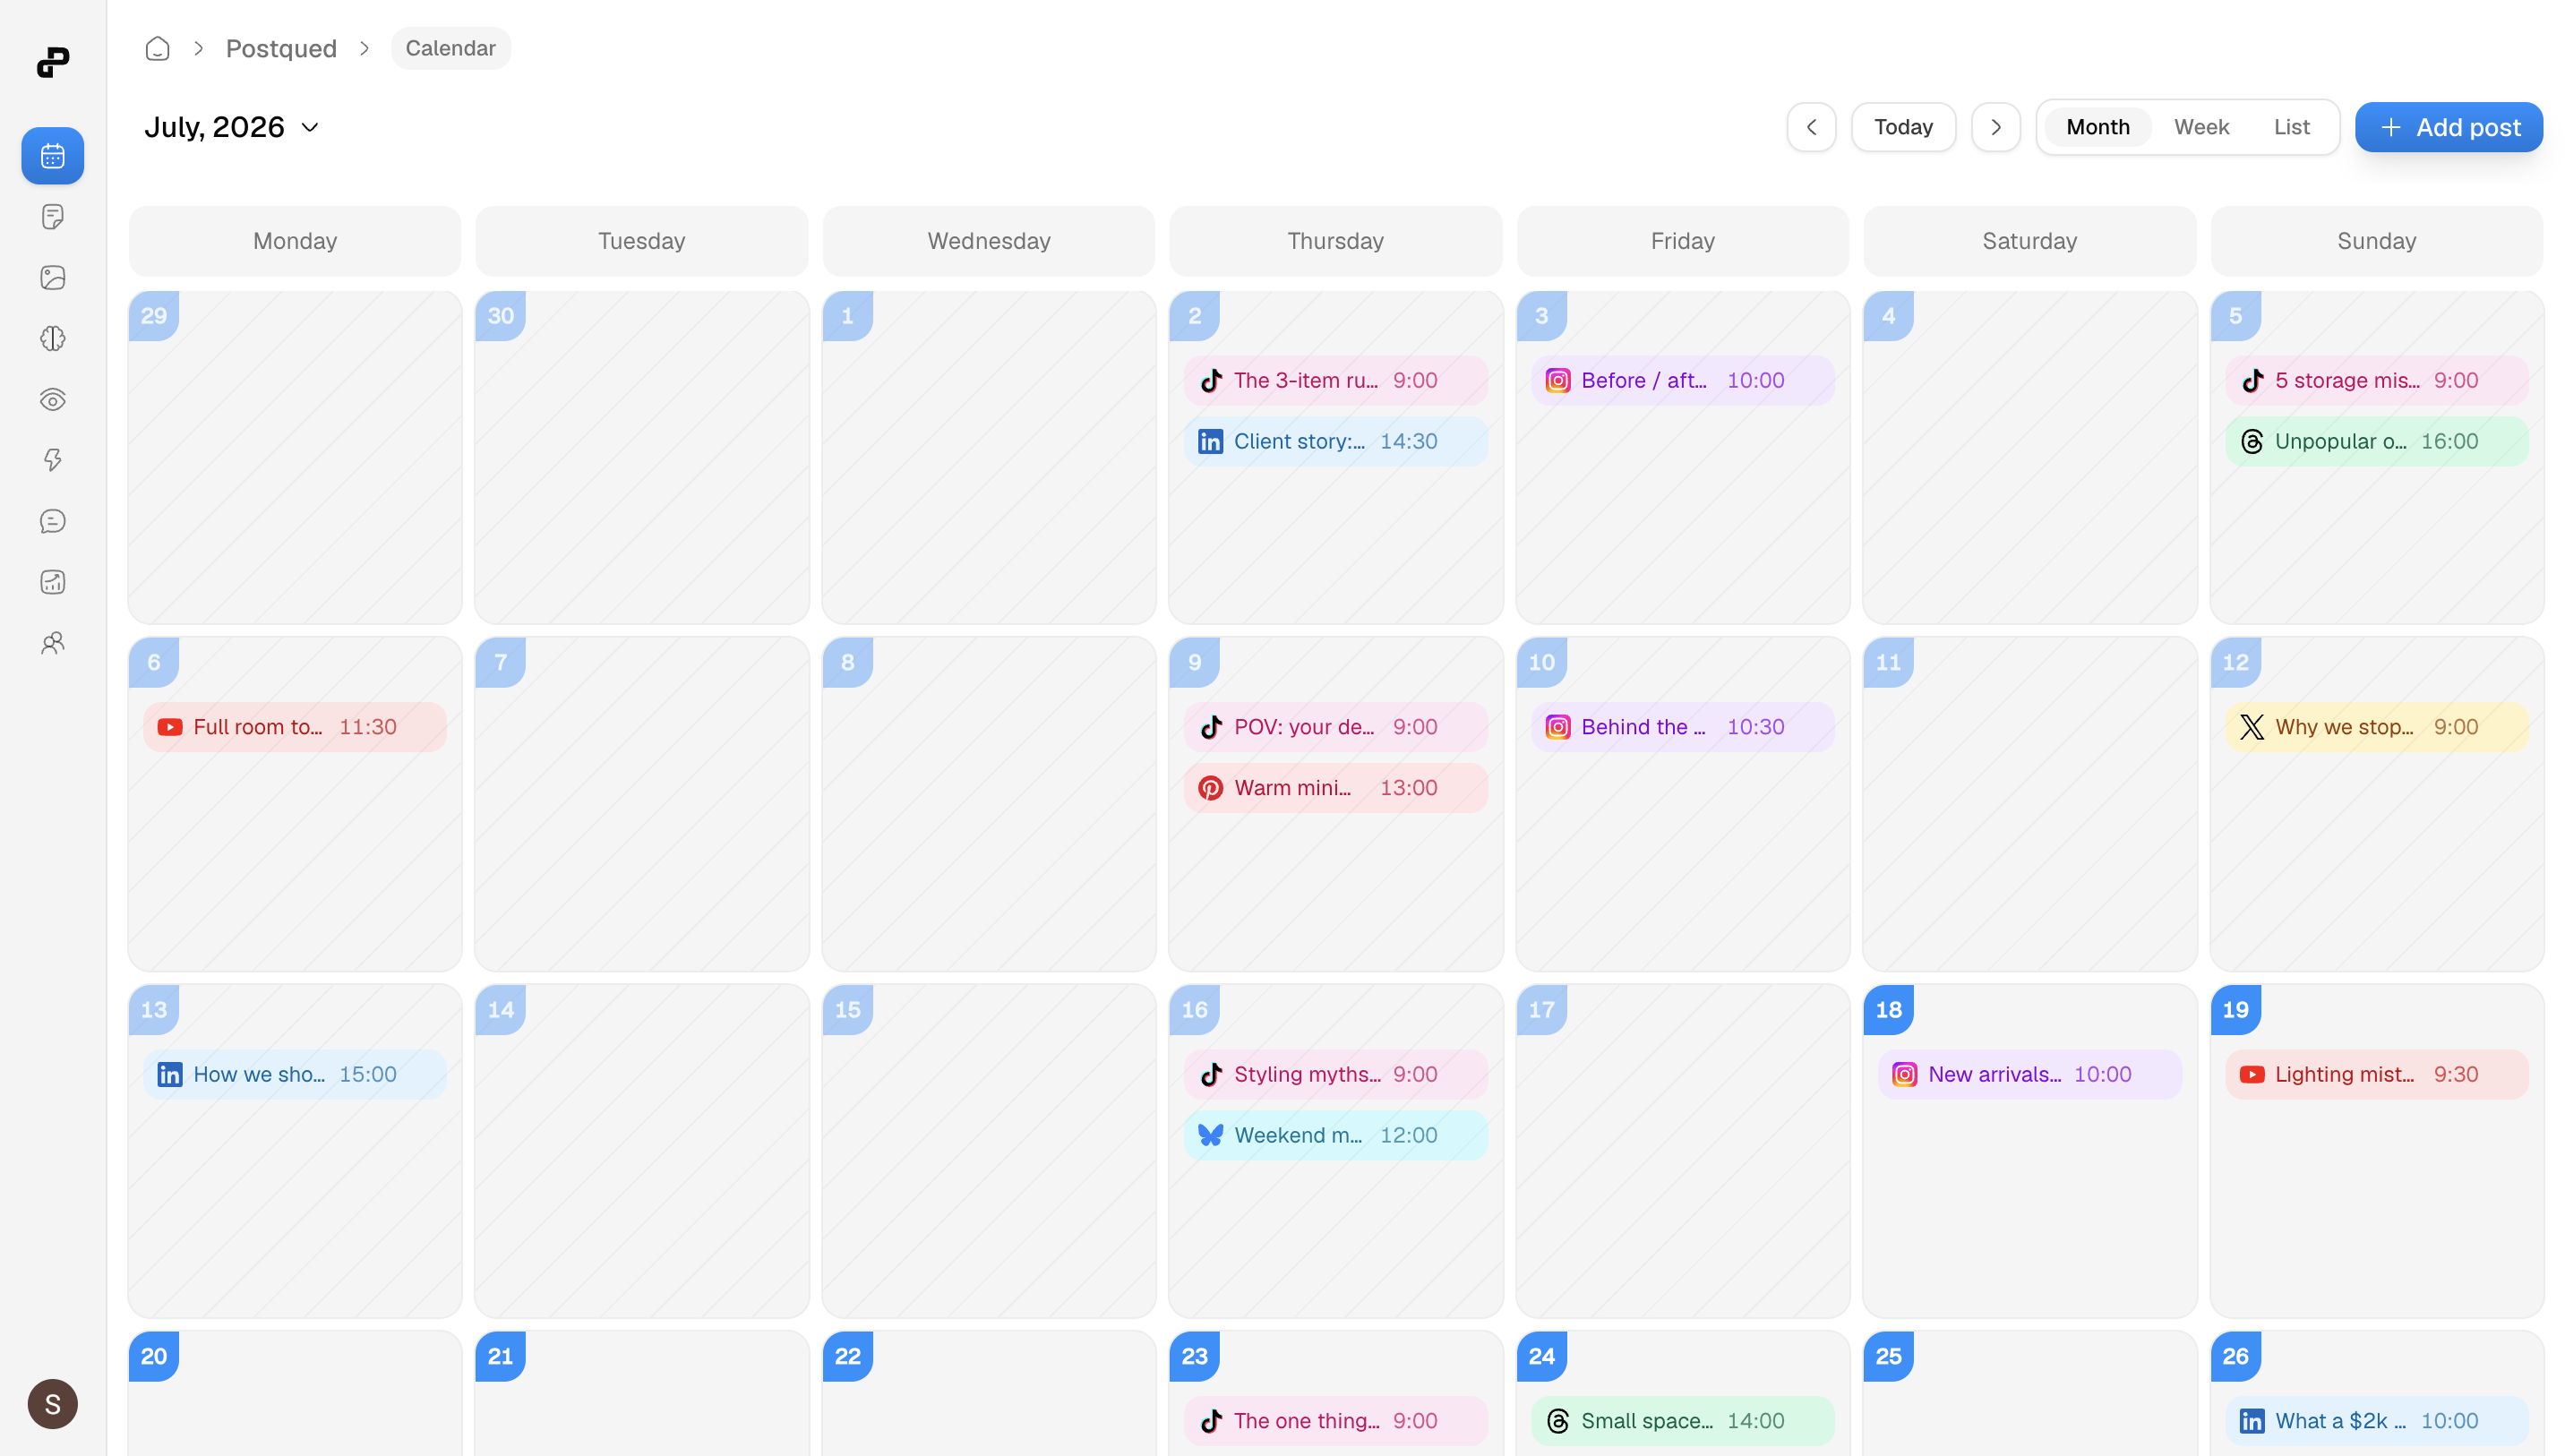Open the lightning automation sidebar icon
Viewport: 2565px width, 1456px height.
click(53, 460)
